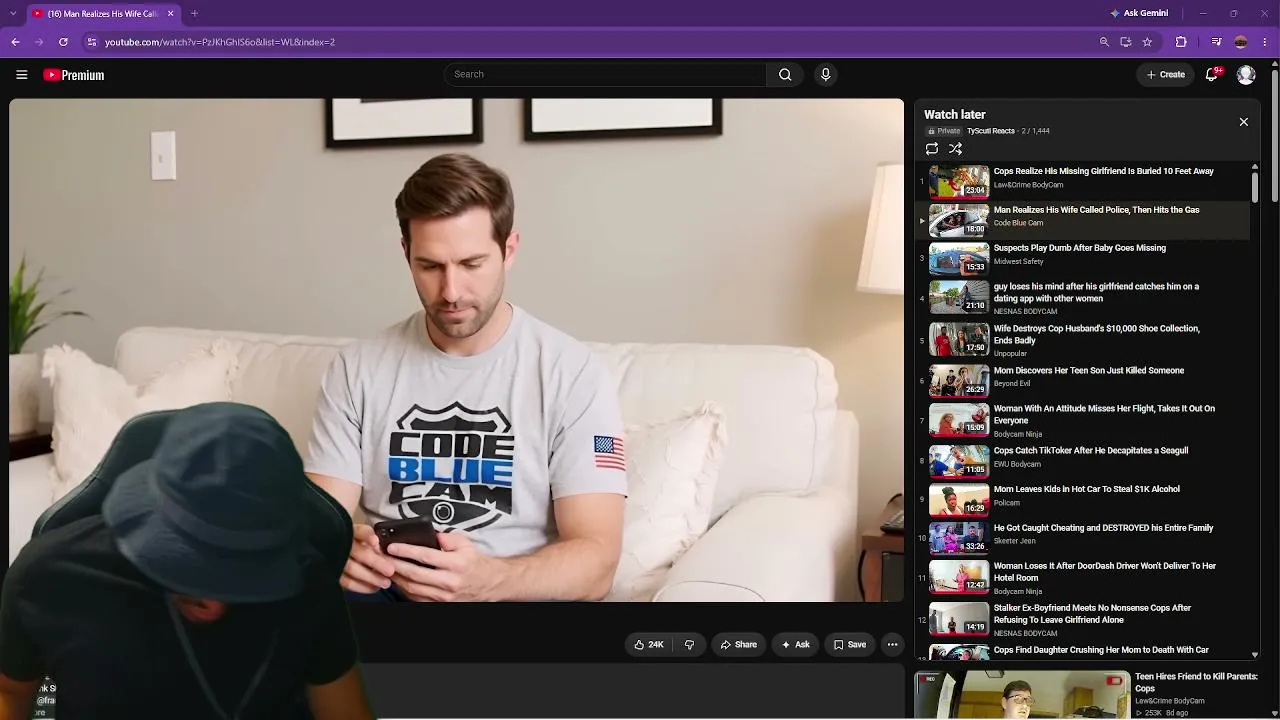Click the Teen Hires Friend video thumbnail

(x=1022, y=695)
